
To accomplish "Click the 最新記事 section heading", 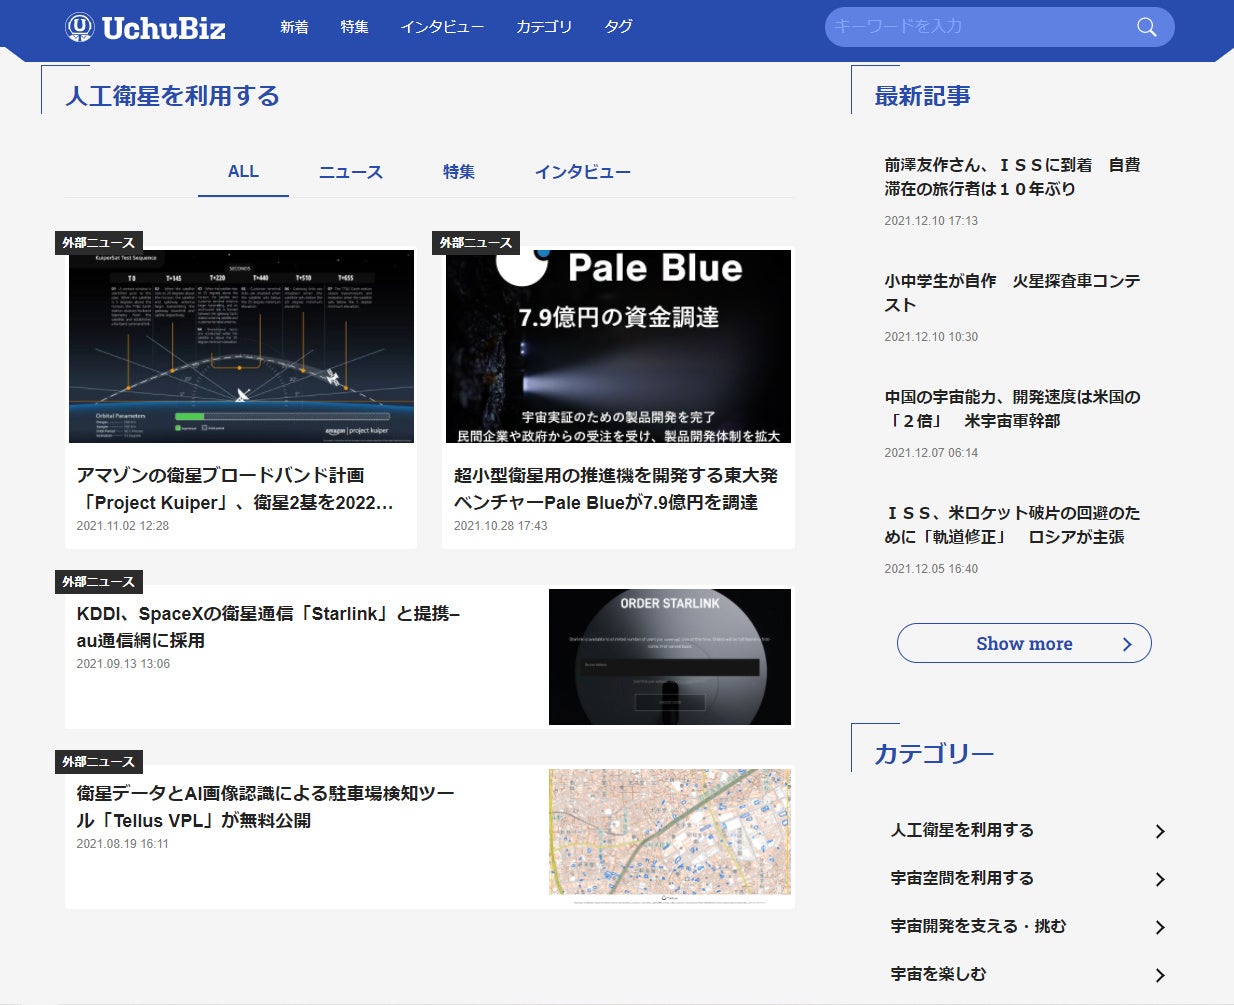I will tap(922, 96).
